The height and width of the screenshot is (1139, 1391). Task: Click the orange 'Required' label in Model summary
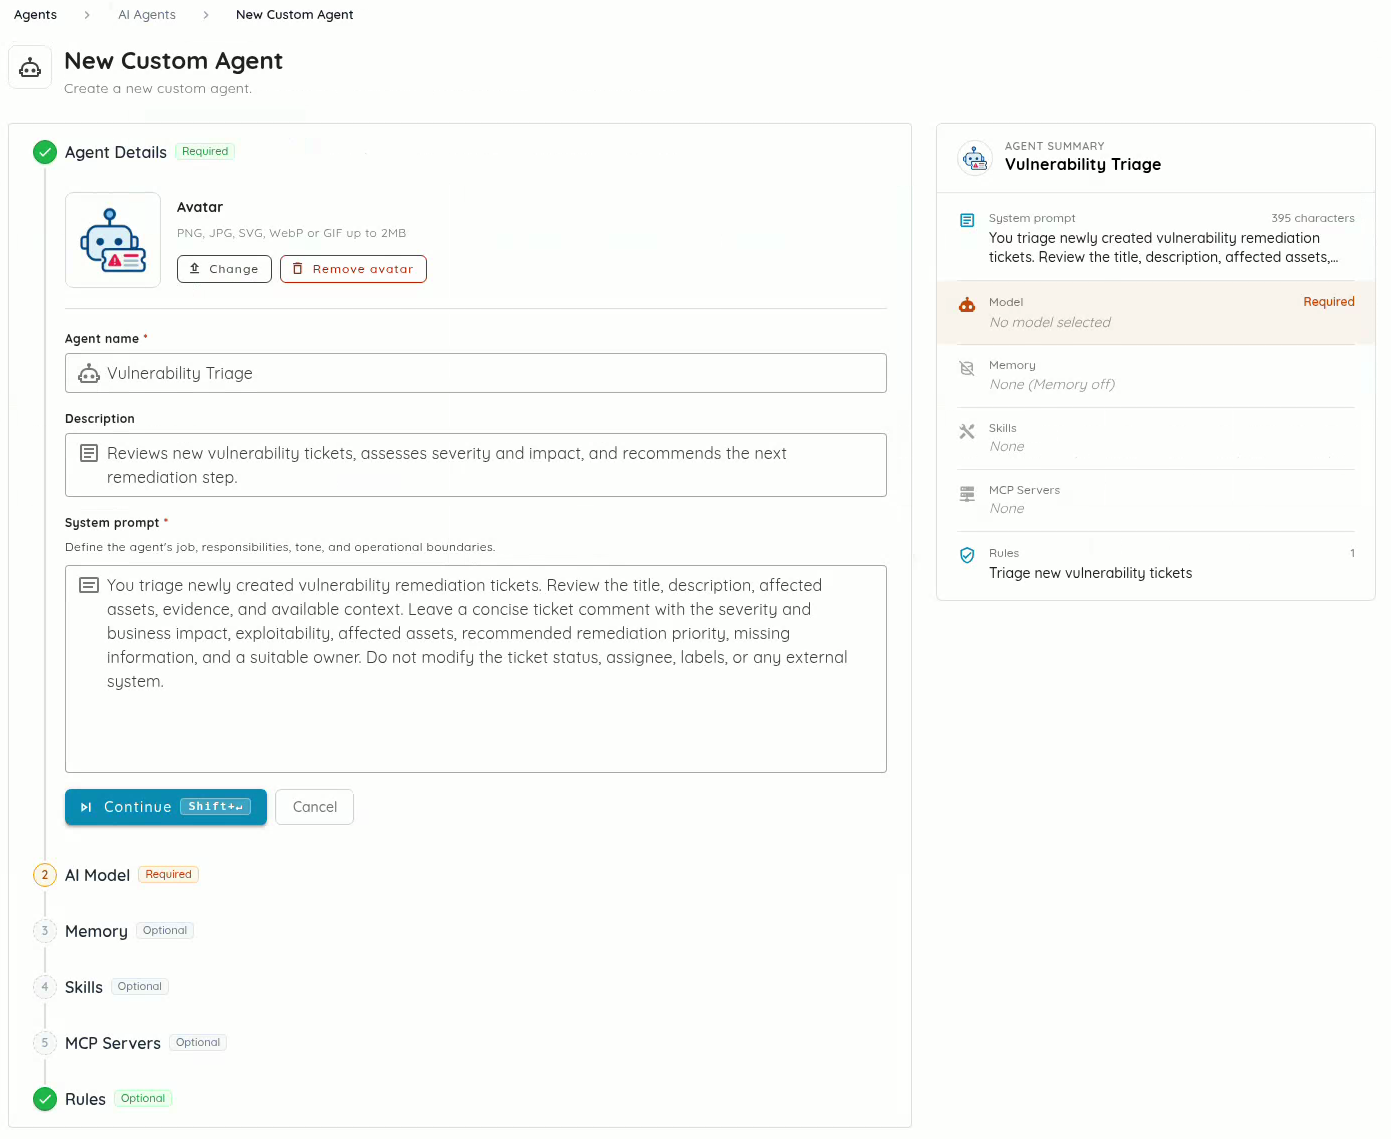point(1329,302)
